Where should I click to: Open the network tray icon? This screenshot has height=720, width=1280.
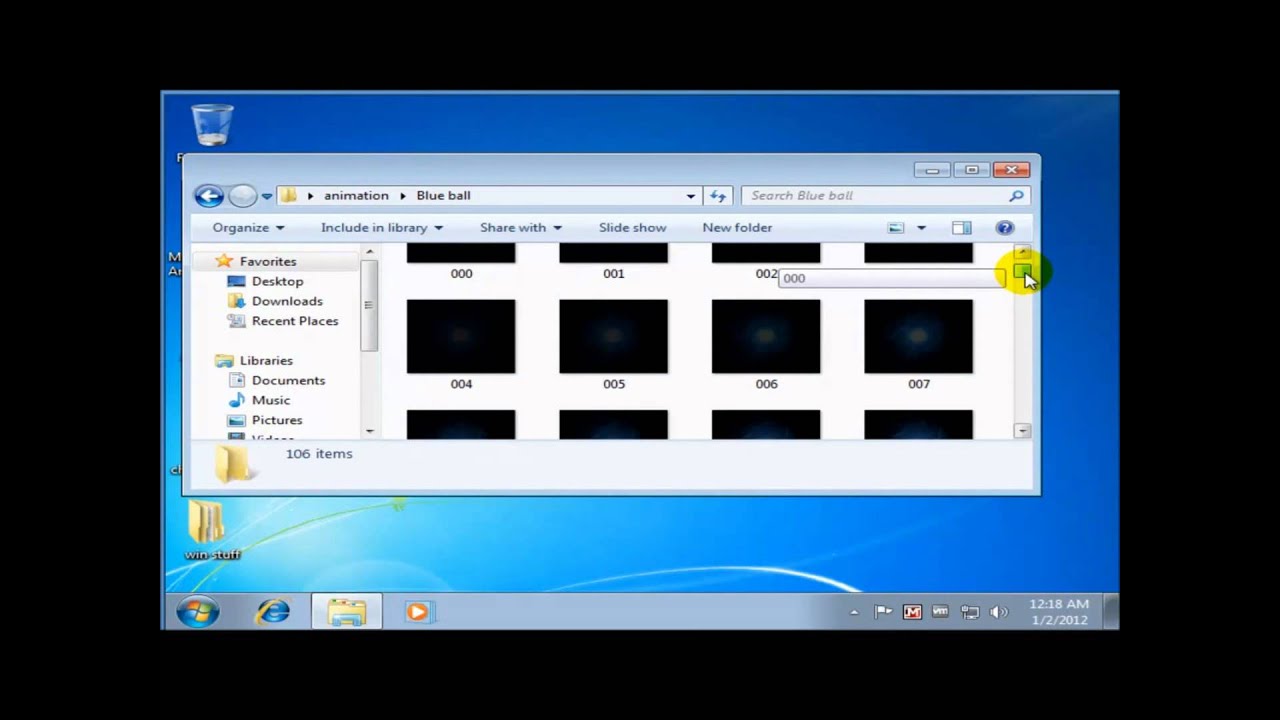coord(969,612)
